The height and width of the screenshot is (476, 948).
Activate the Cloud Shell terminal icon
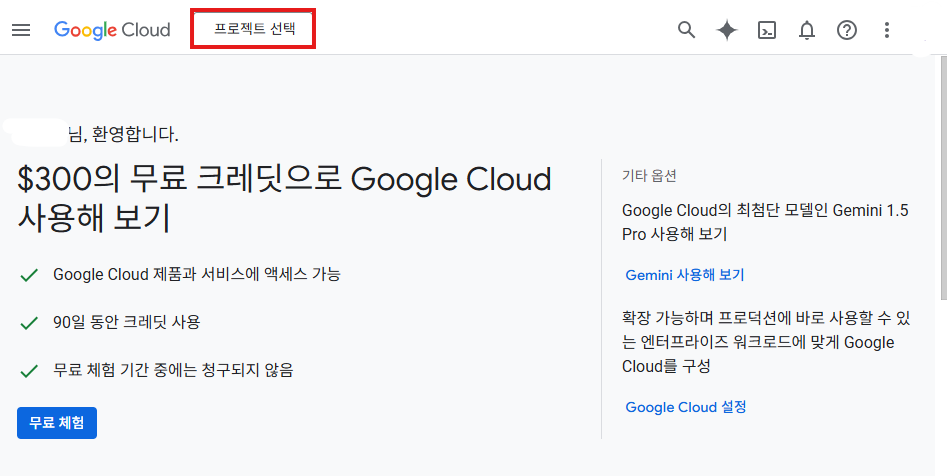coord(767,30)
